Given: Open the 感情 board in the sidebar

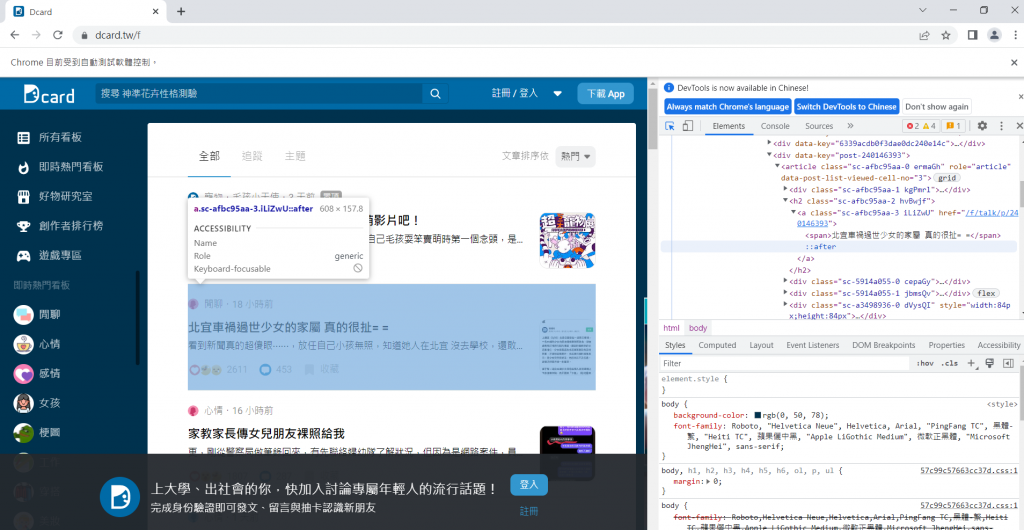Looking at the screenshot, I should 38,373.
